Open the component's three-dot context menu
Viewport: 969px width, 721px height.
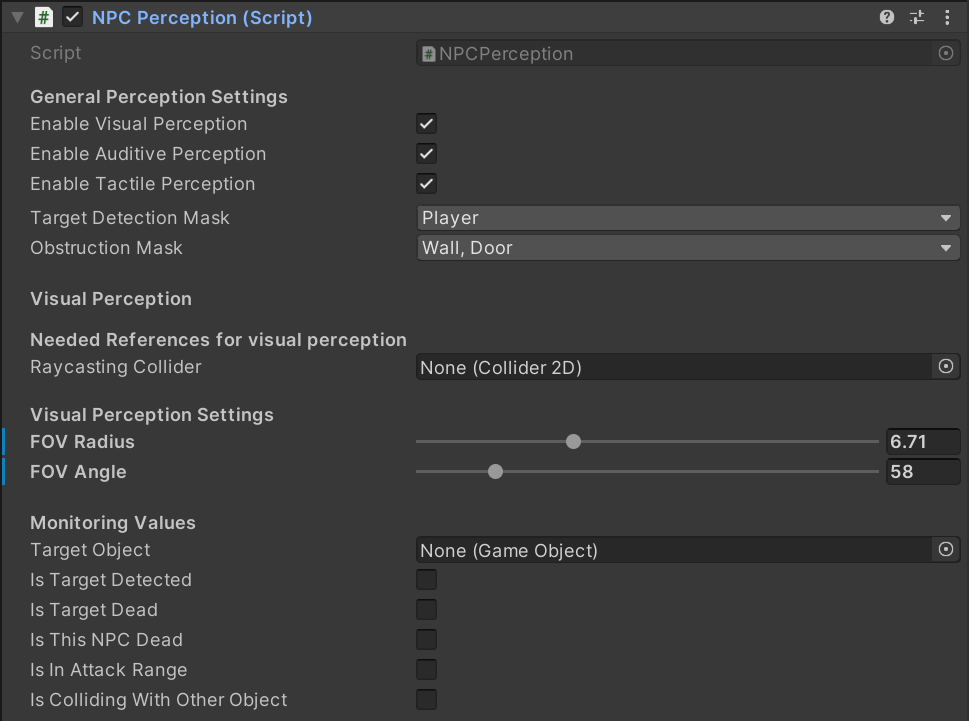(947, 17)
